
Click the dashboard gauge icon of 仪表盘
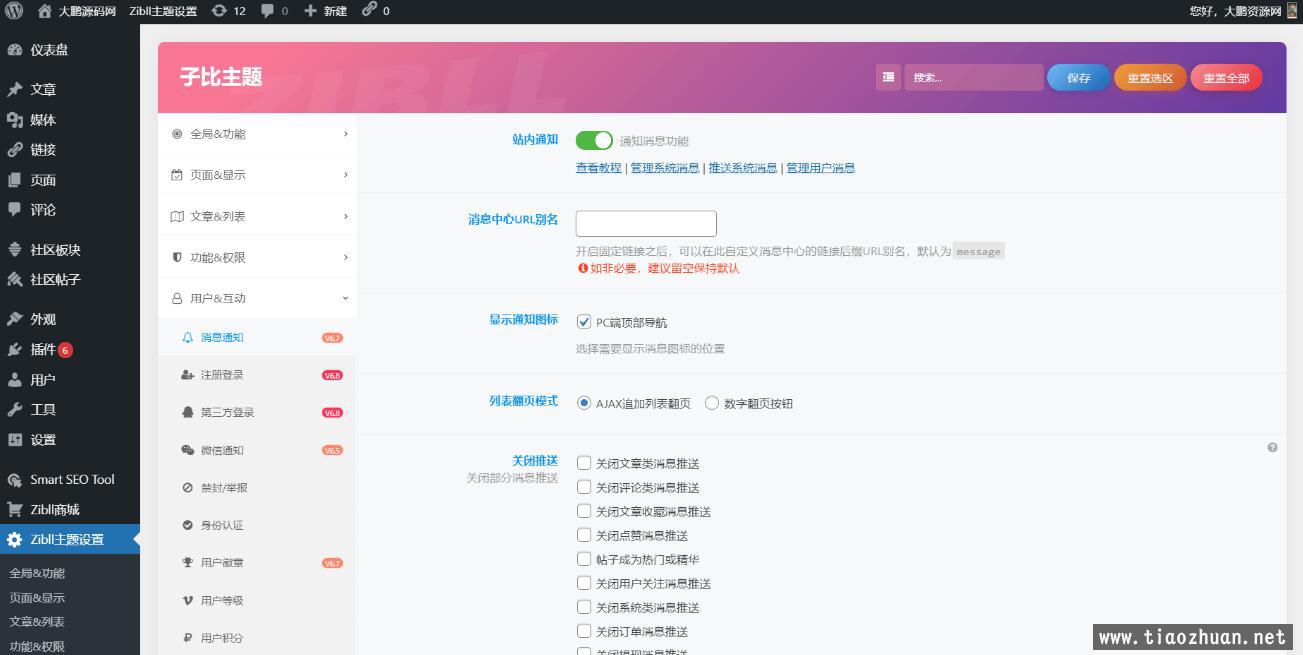tap(14, 50)
